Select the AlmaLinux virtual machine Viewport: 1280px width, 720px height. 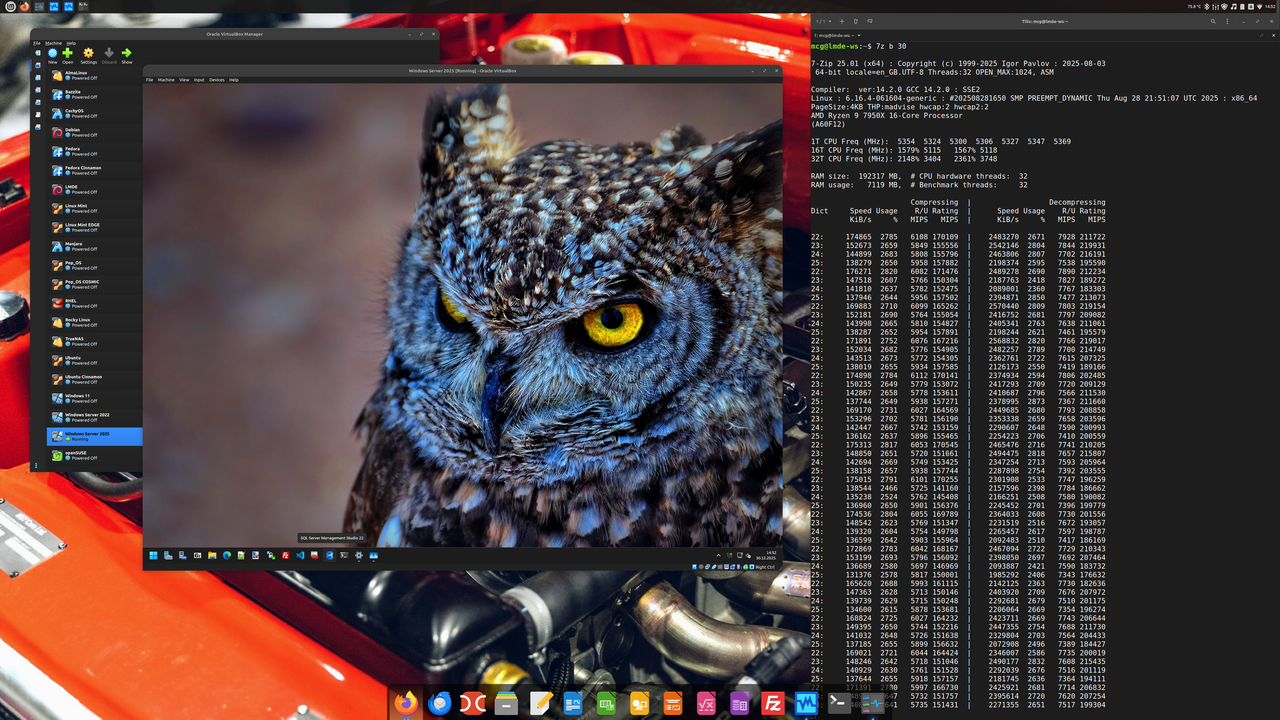(94, 75)
